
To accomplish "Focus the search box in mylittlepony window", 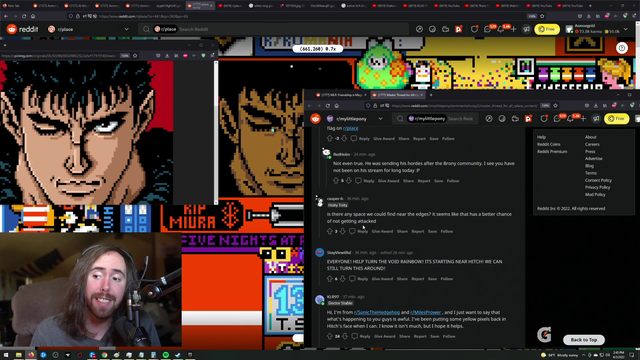I will pos(435,119).
